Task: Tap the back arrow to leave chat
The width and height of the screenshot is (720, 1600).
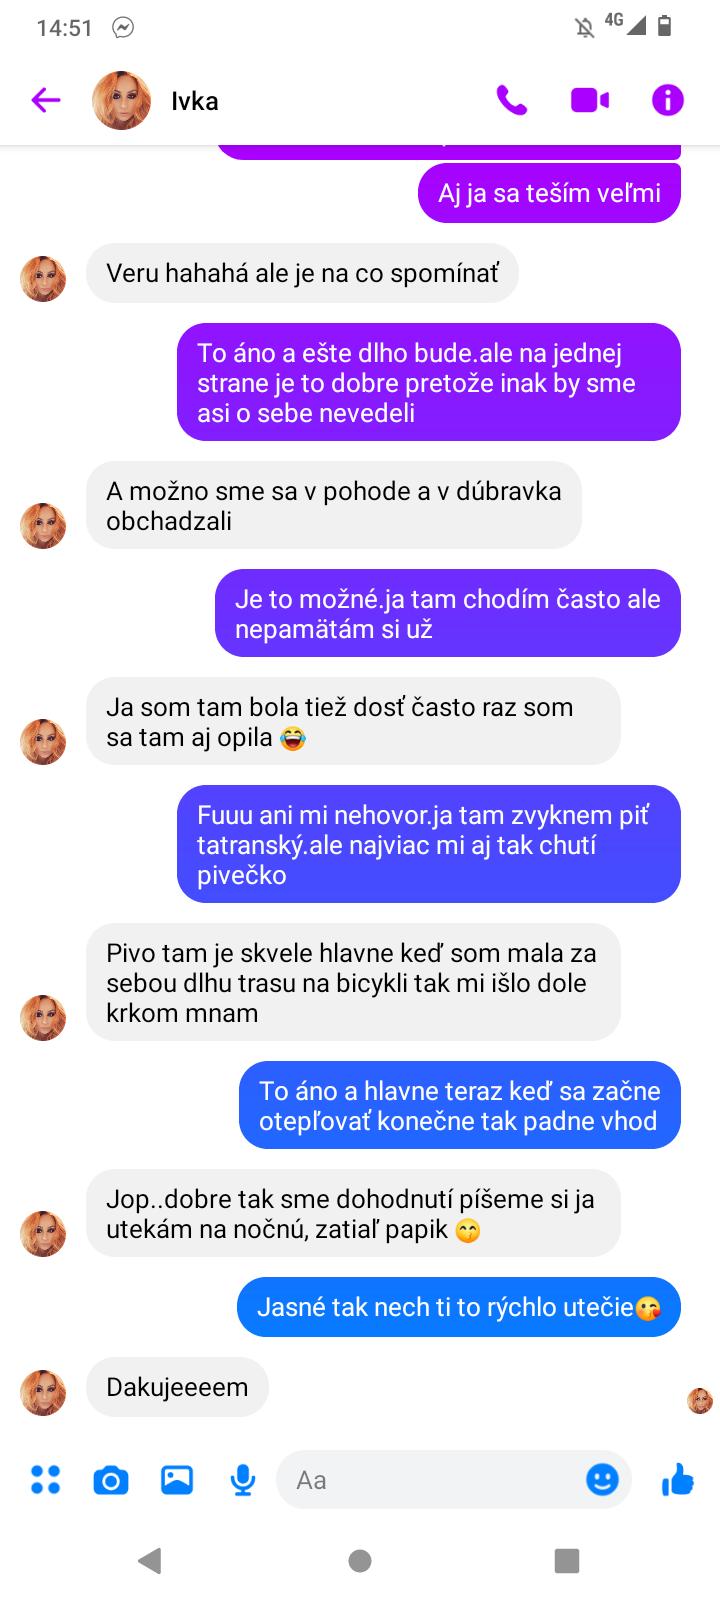Action: 46,100
